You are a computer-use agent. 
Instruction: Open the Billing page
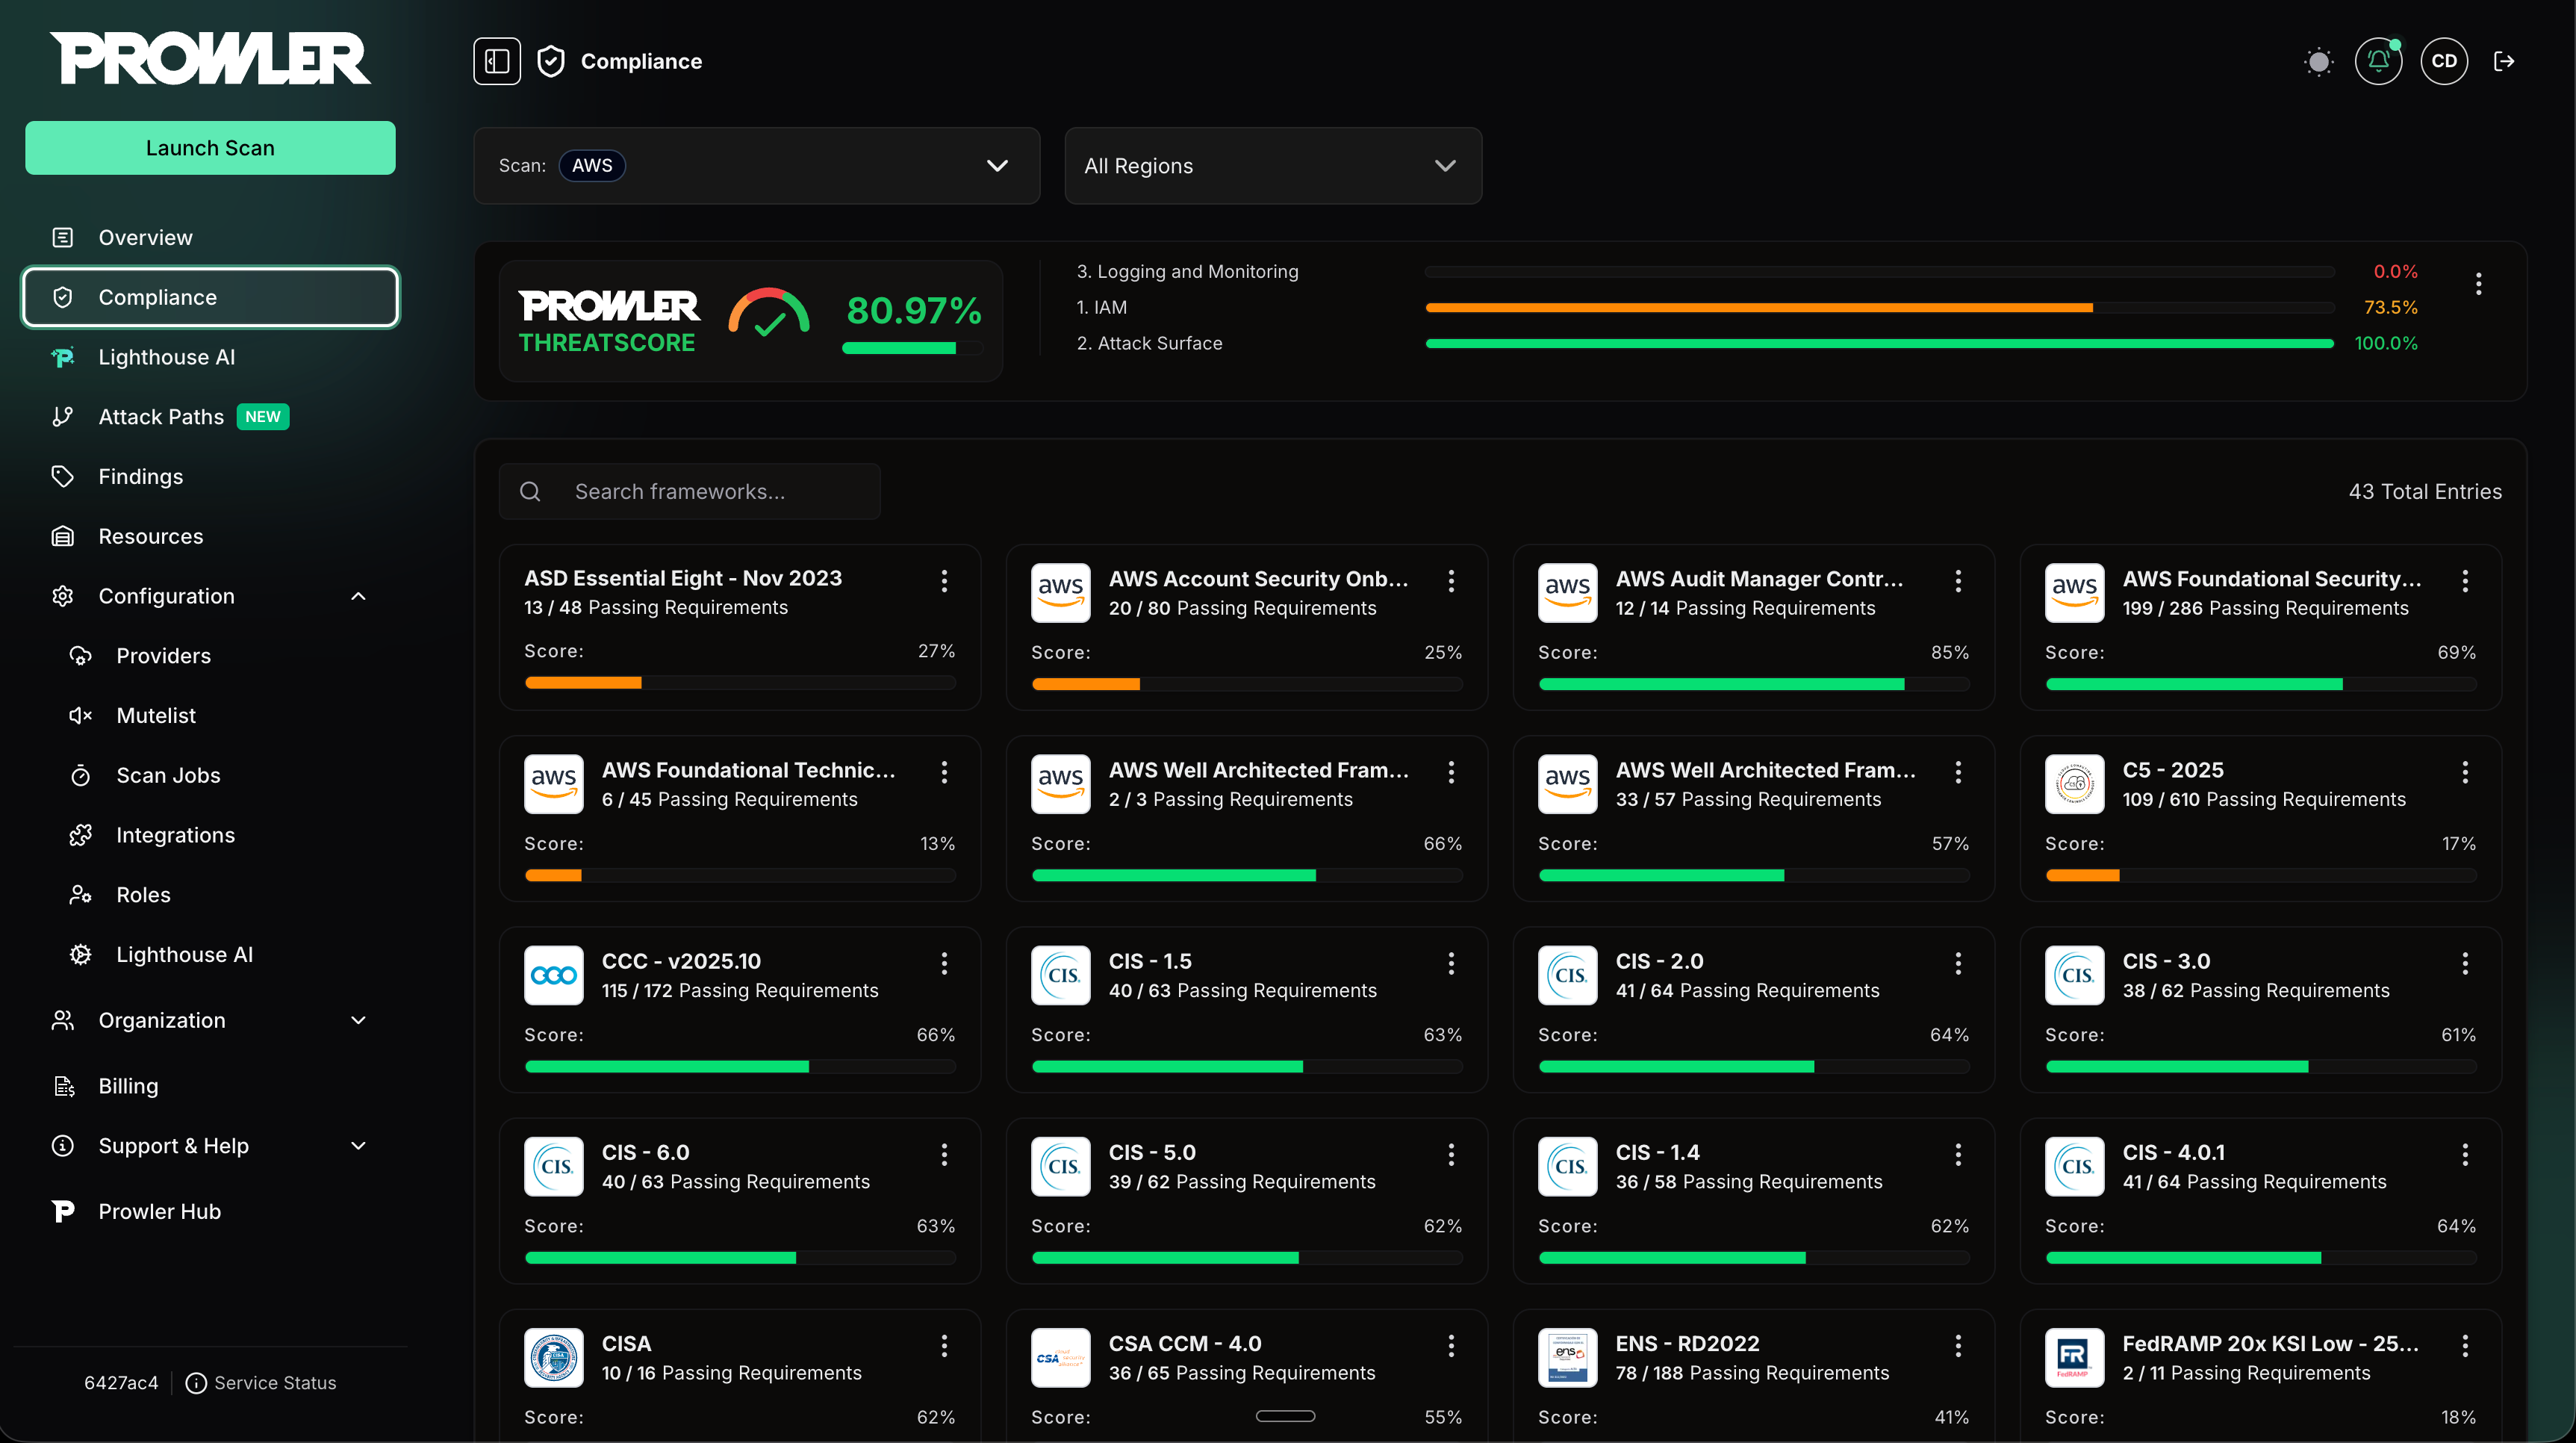pyautogui.click(x=210, y=1086)
